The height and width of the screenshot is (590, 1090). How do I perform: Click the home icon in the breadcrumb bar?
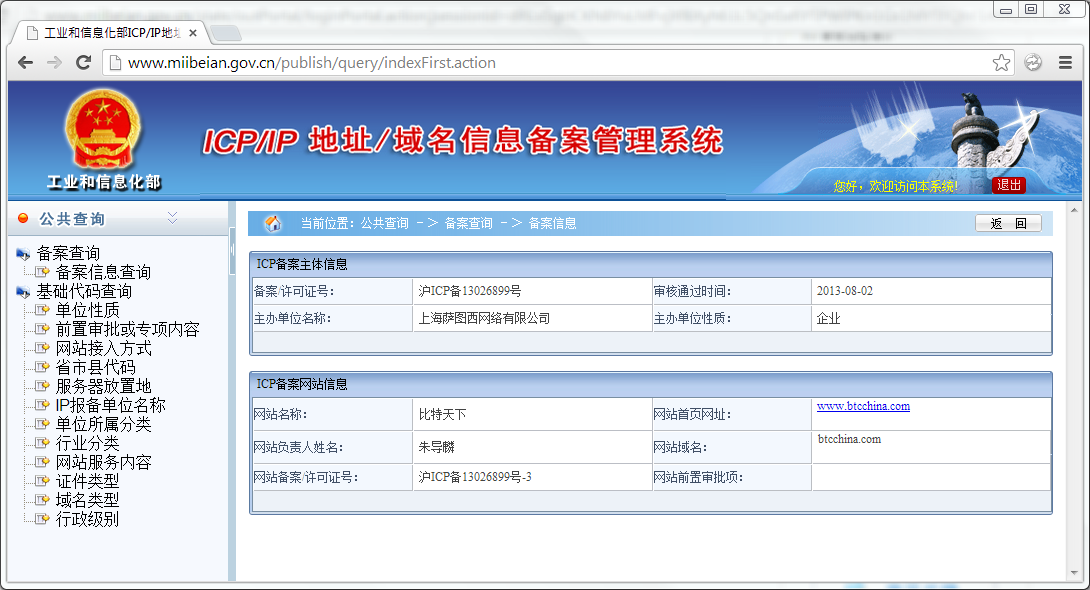tap(273, 223)
